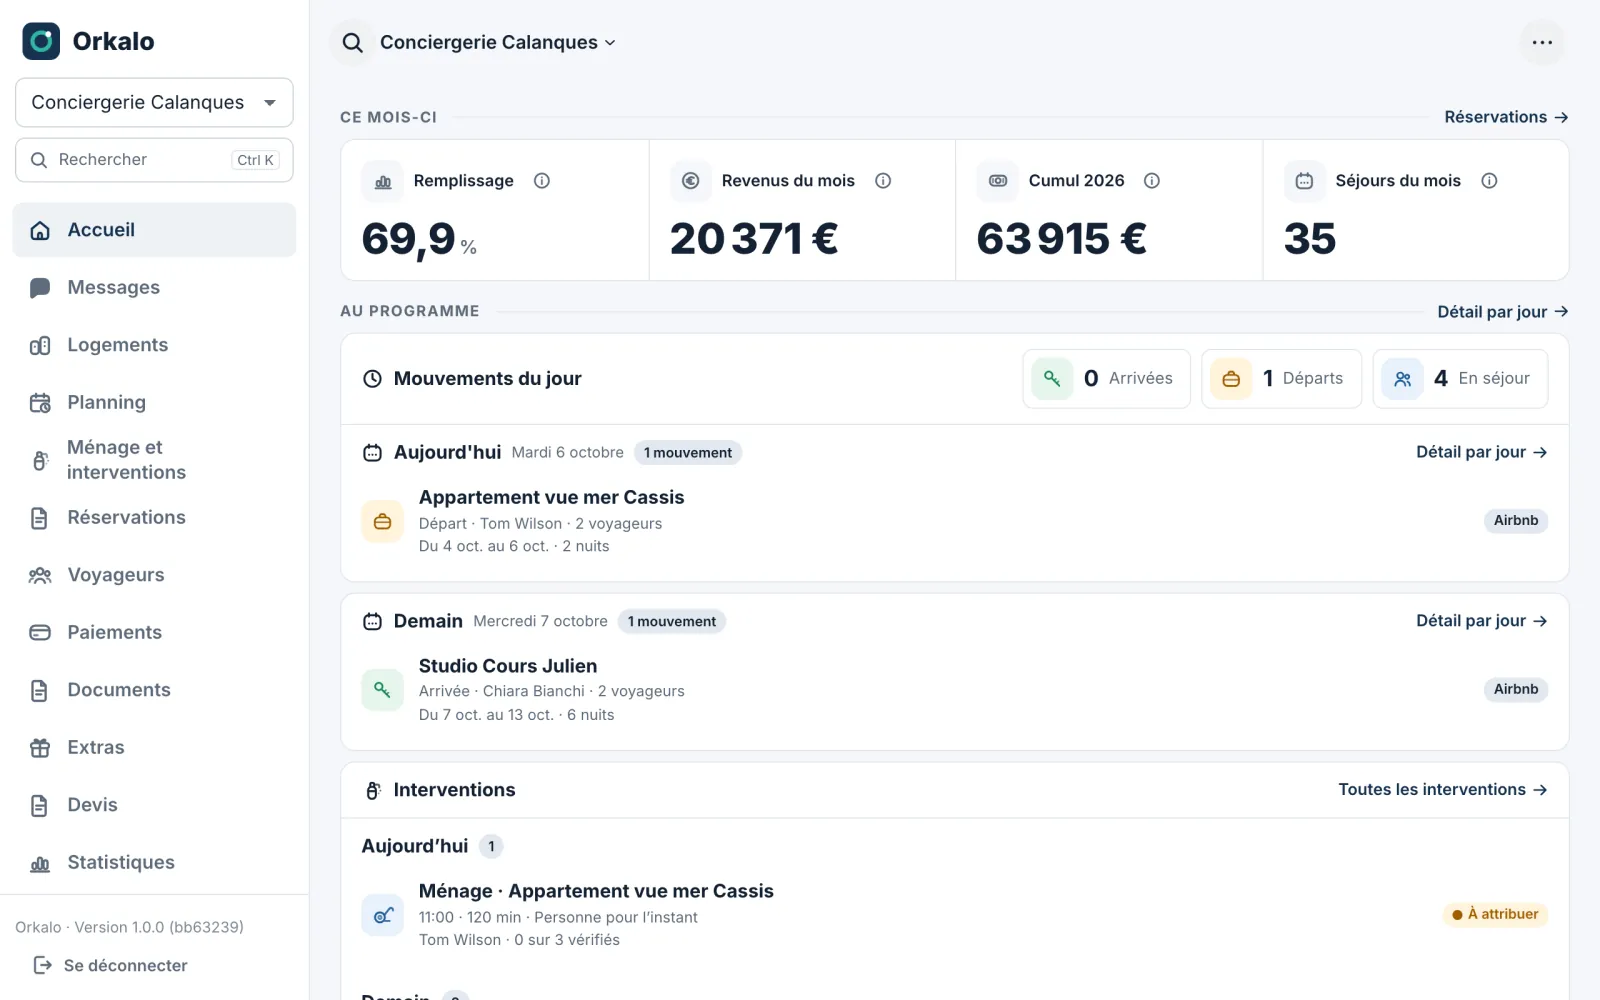Image resolution: width=1600 pixels, height=1000 pixels.
Task: Open Toutes les interventions link
Action: pyautogui.click(x=1443, y=790)
